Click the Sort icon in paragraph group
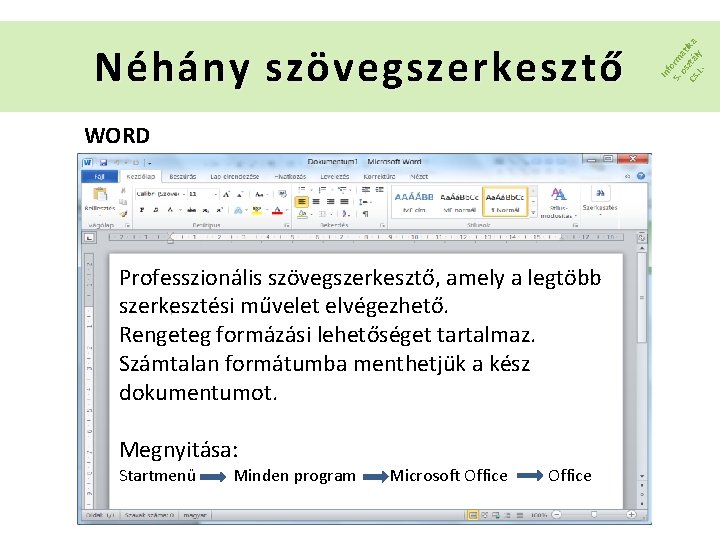Screen dimensions: 720x540 tap(346, 214)
